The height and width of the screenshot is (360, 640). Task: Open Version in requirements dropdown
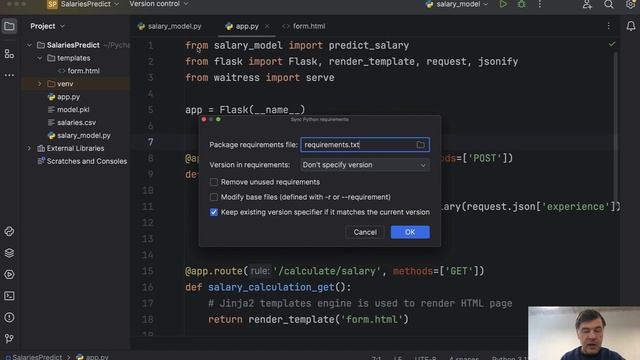coord(365,165)
